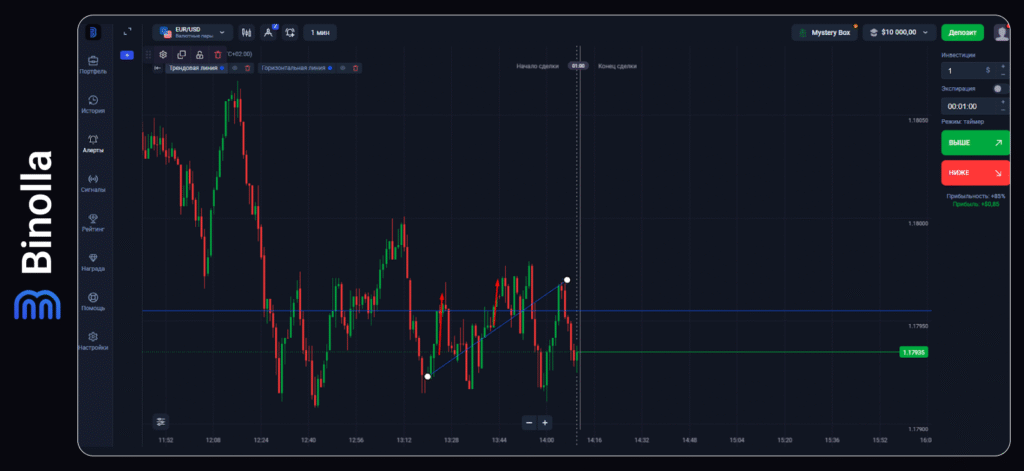The height and width of the screenshot is (471, 1024).
Task: Click the Инвестиции amount input field
Action: 965,71
